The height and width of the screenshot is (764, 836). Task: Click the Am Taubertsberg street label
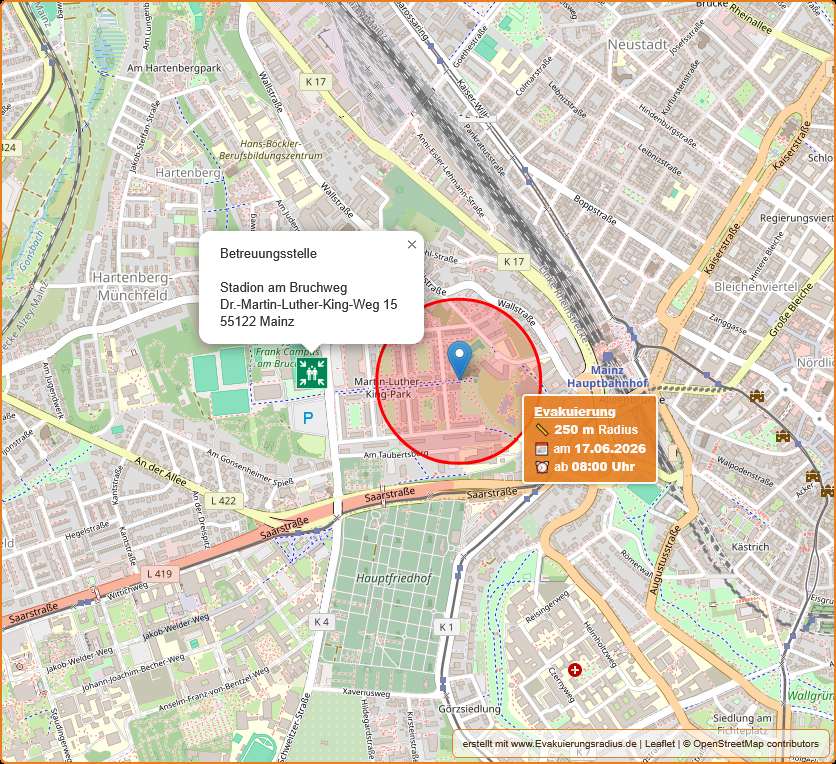point(396,455)
